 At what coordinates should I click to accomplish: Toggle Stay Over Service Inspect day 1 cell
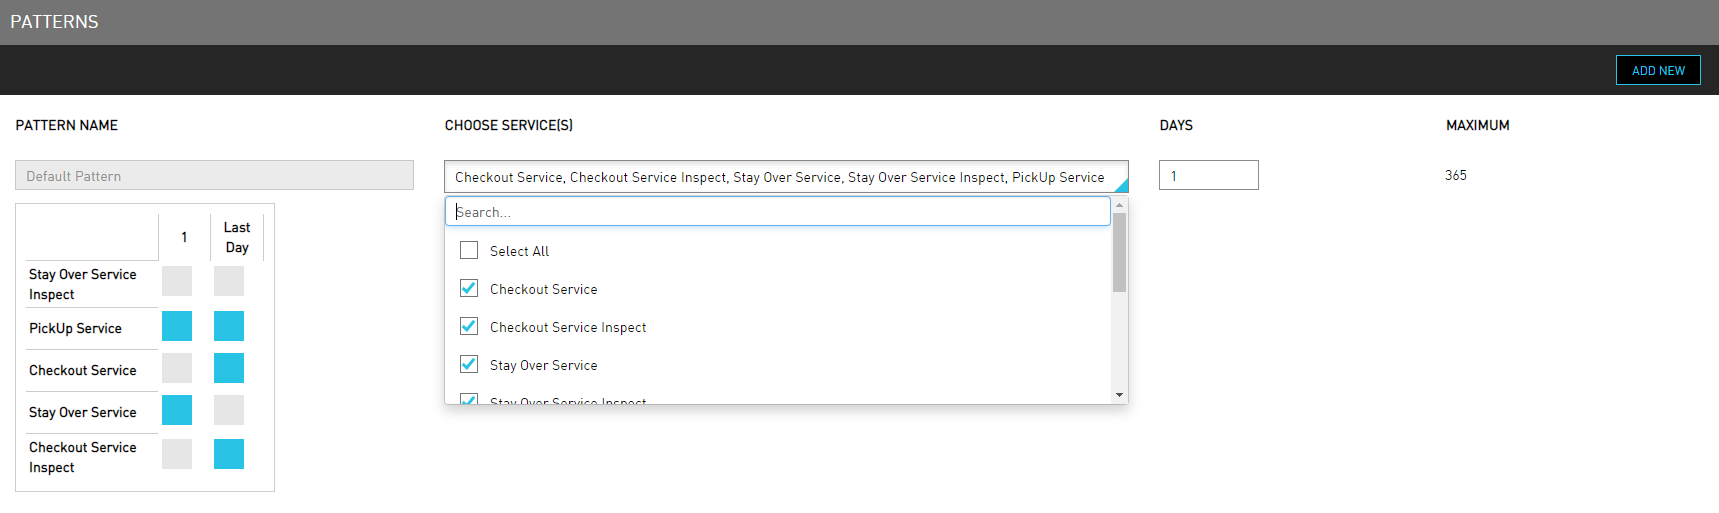177,281
